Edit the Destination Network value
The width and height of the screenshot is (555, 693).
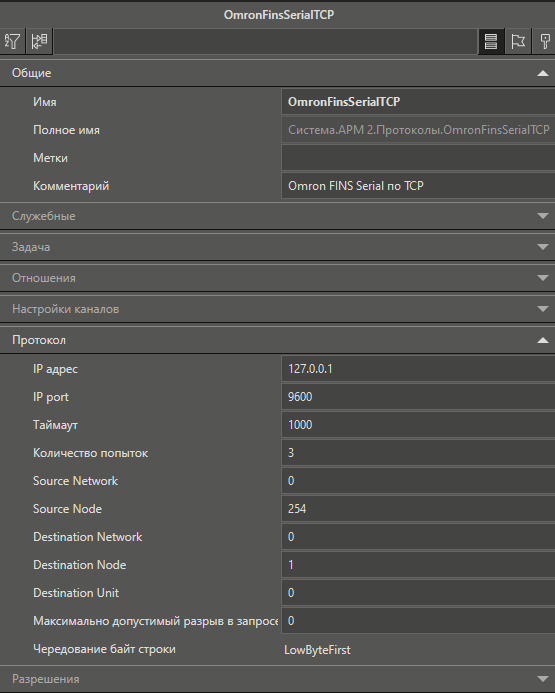418,537
